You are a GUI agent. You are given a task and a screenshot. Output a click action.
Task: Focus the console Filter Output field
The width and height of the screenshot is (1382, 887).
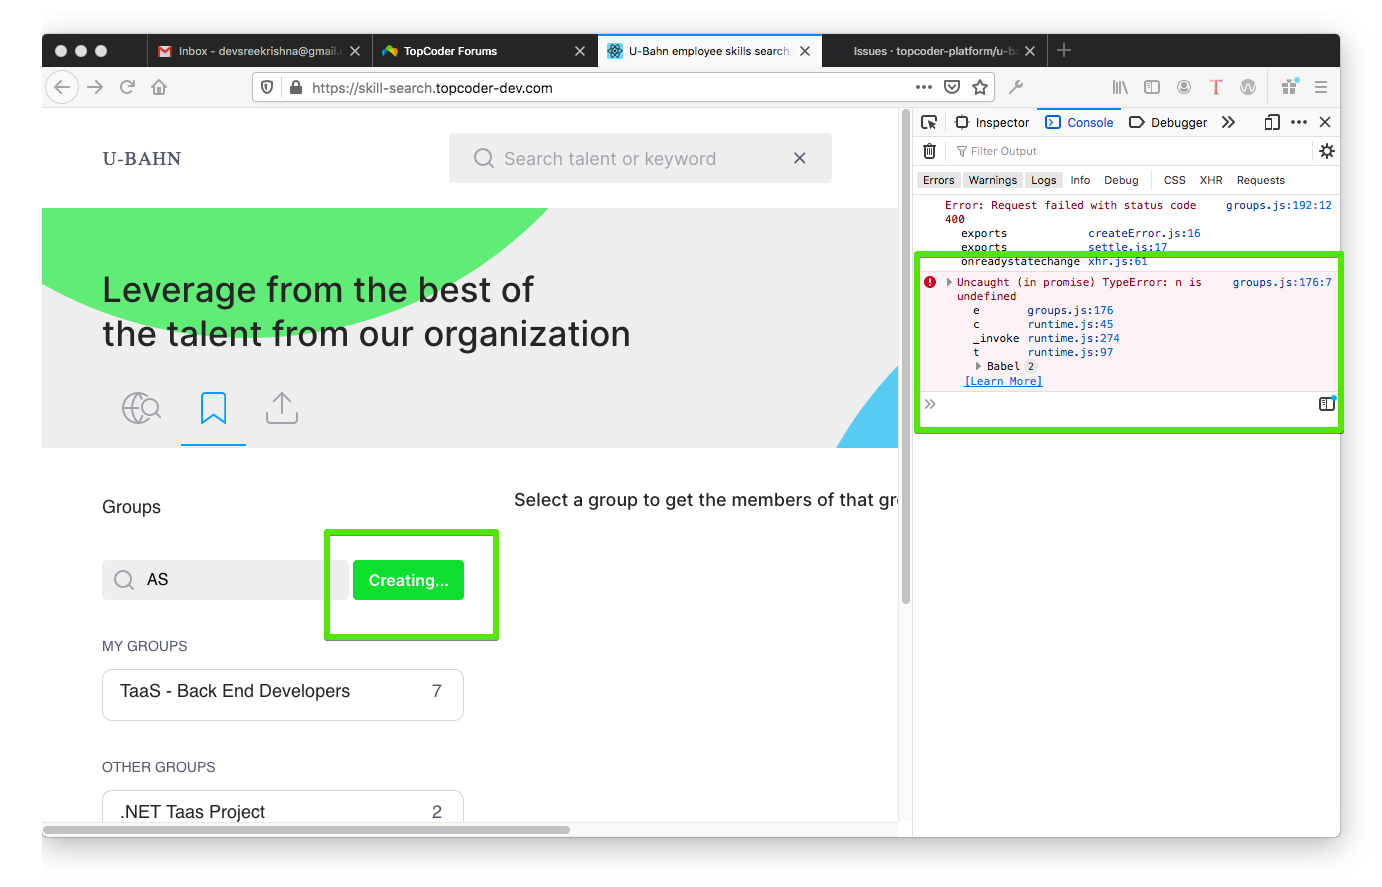[x=1130, y=151]
